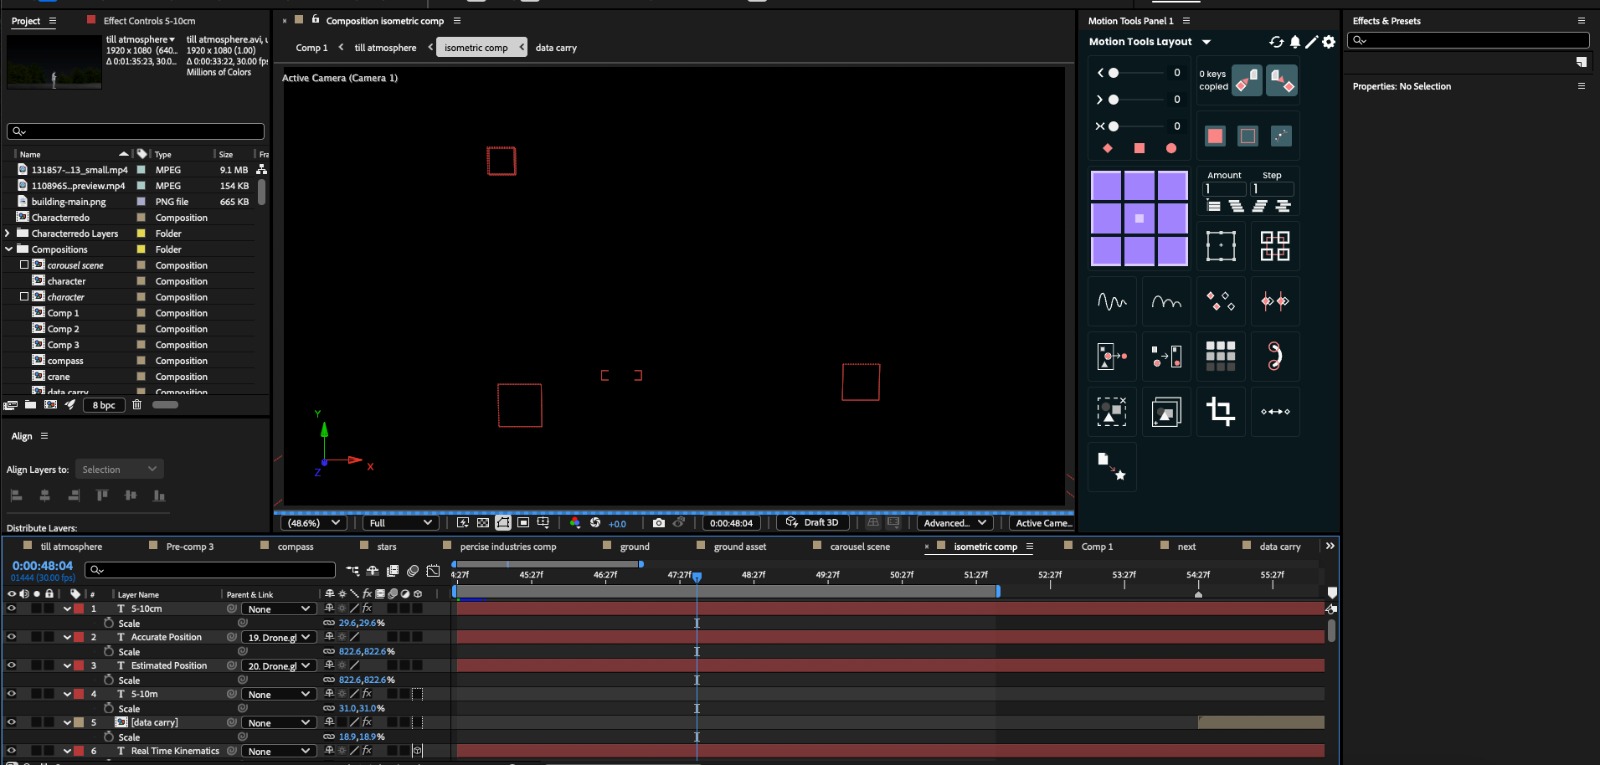Collapse the Compositions folder
Screen dimensions: 1600x765
9,250
